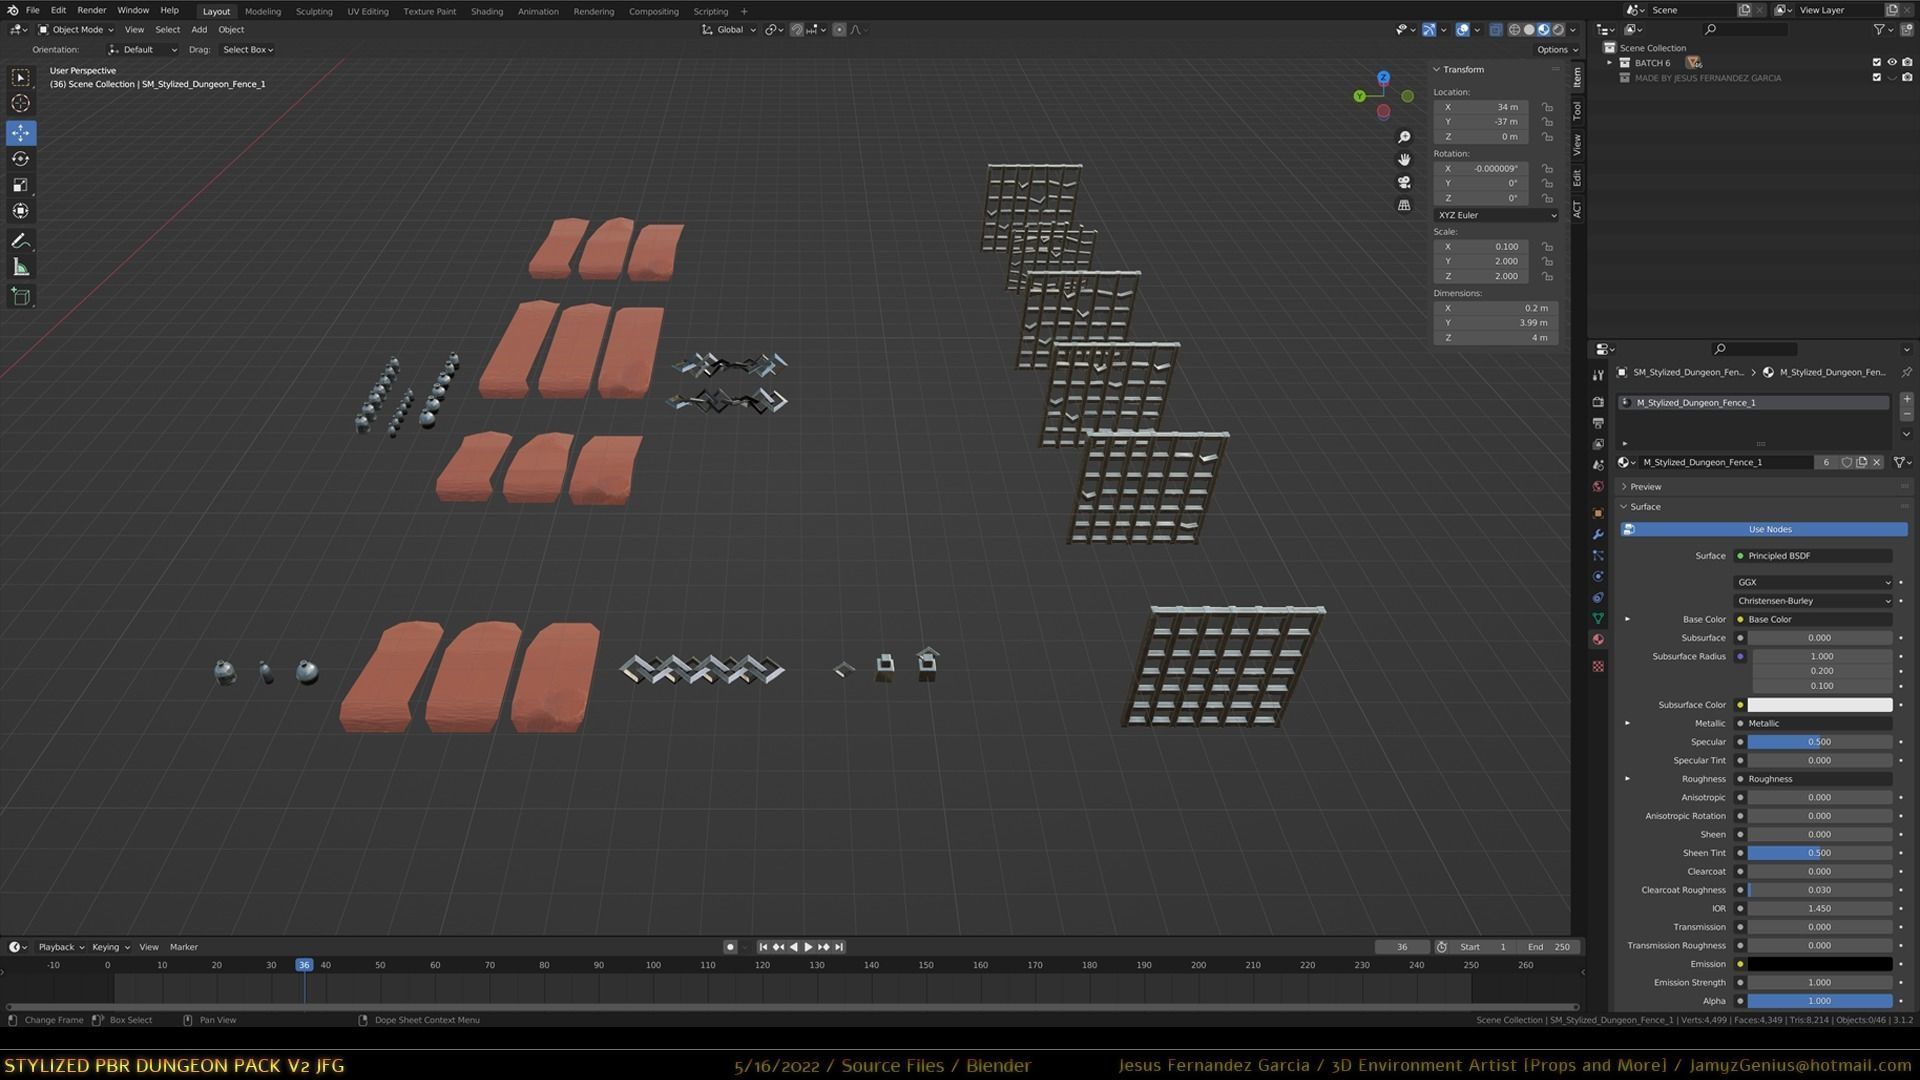This screenshot has height=1080, width=1920.
Task: Open Object Data green triangle tab
Action: [1598, 619]
